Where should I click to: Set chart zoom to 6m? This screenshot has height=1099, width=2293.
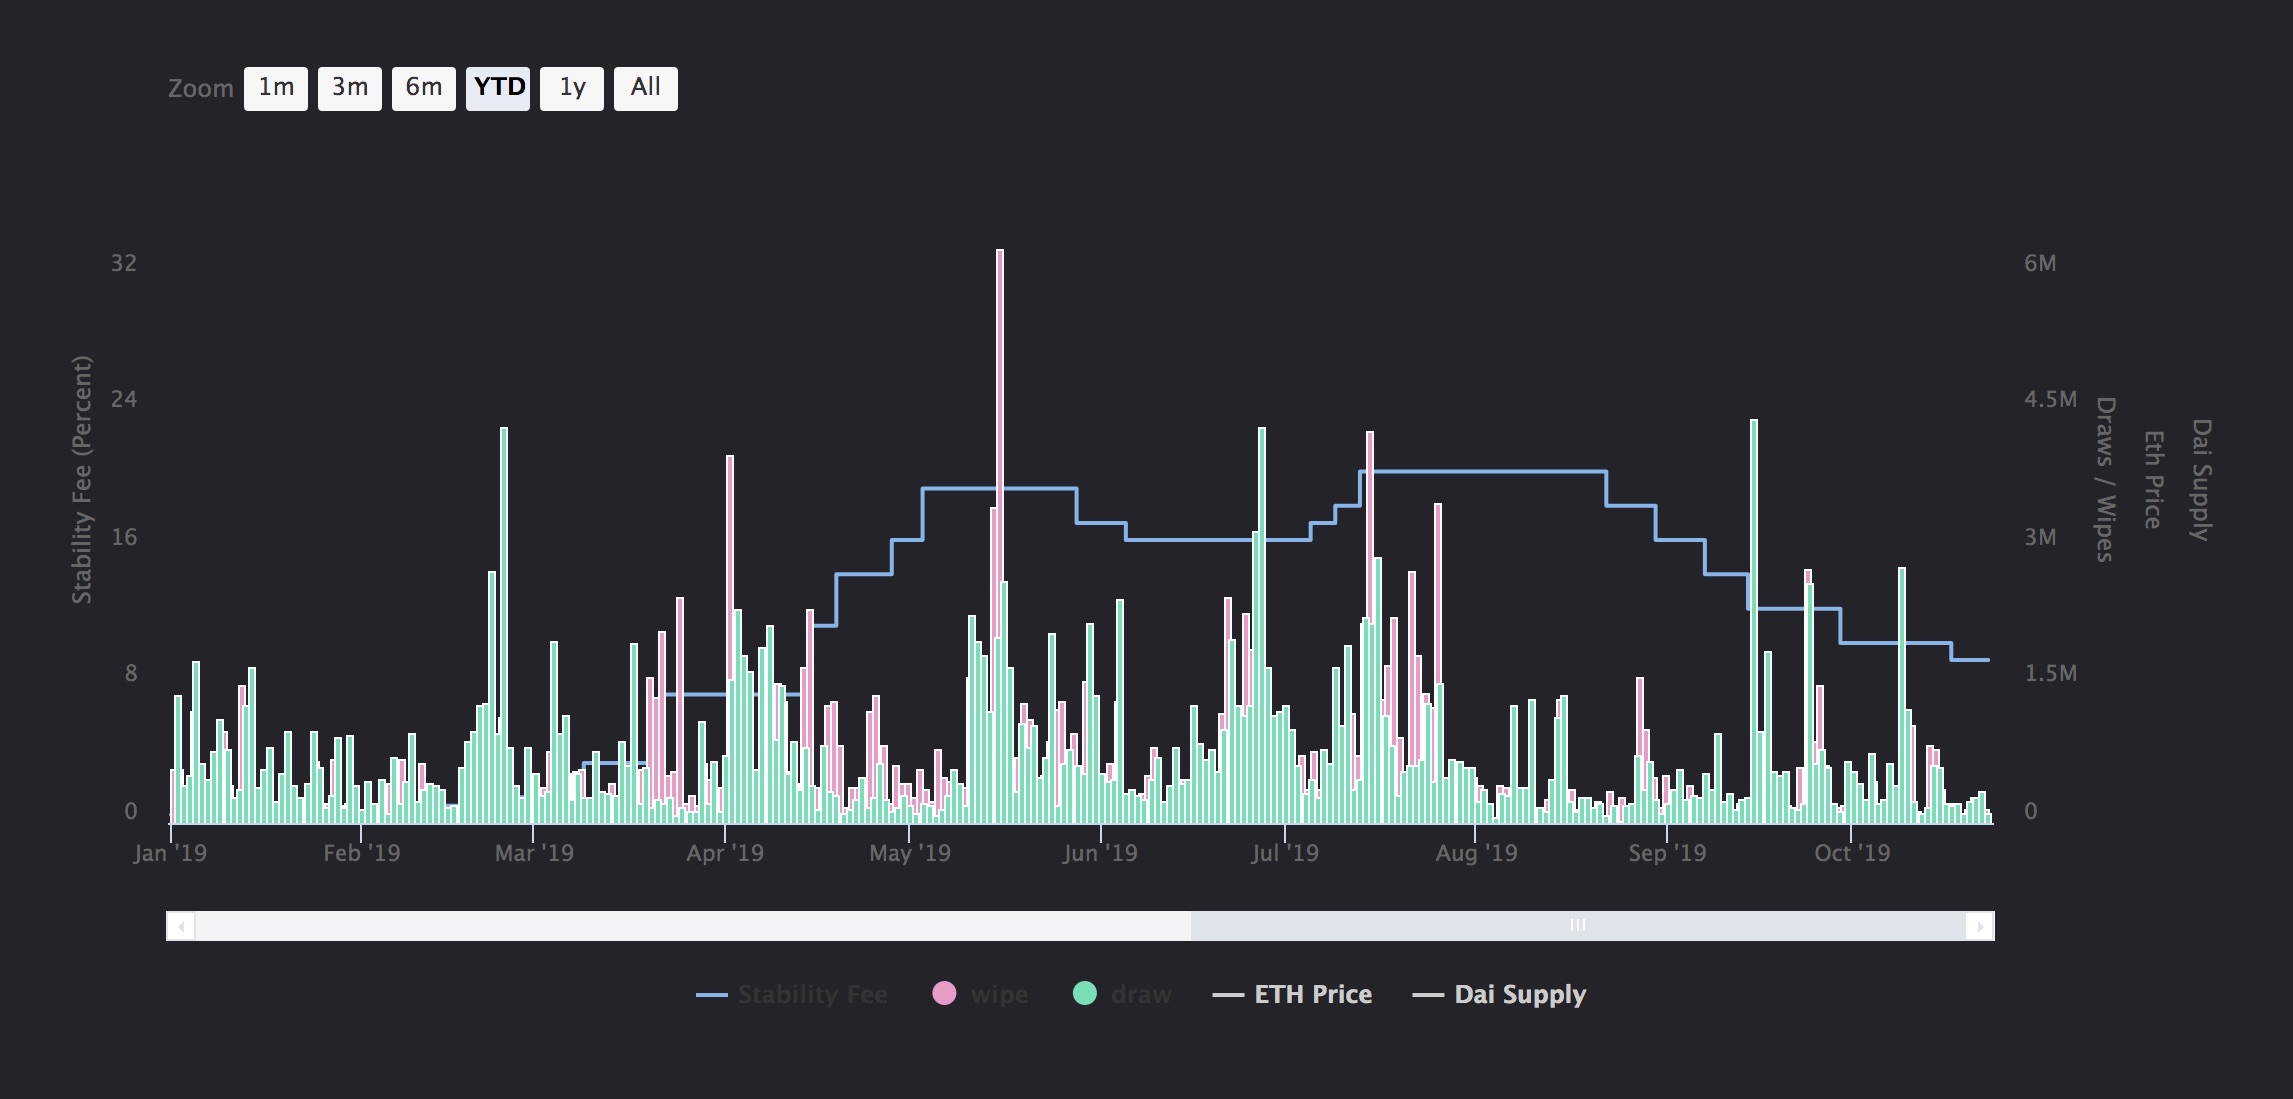424,88
